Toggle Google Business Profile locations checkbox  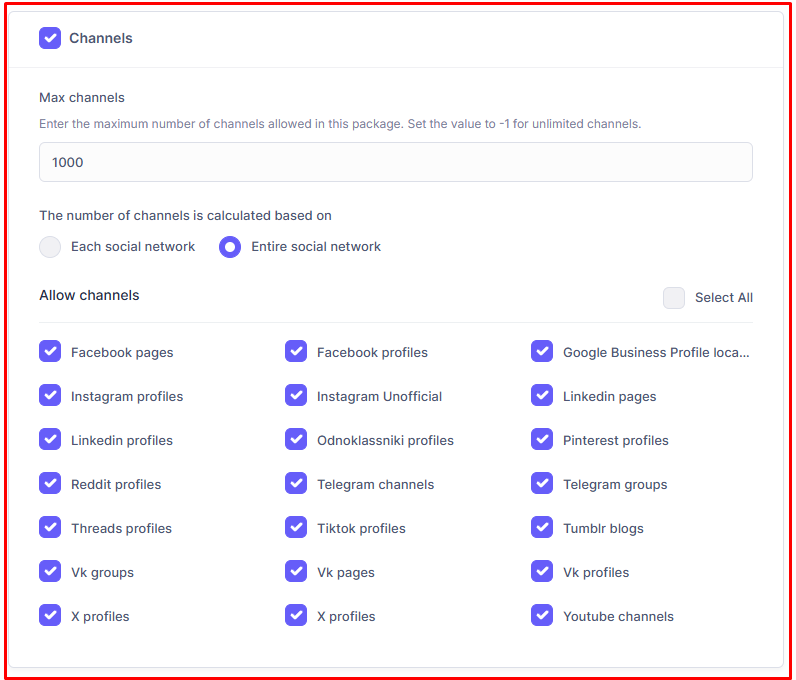(x=542, y=352)
